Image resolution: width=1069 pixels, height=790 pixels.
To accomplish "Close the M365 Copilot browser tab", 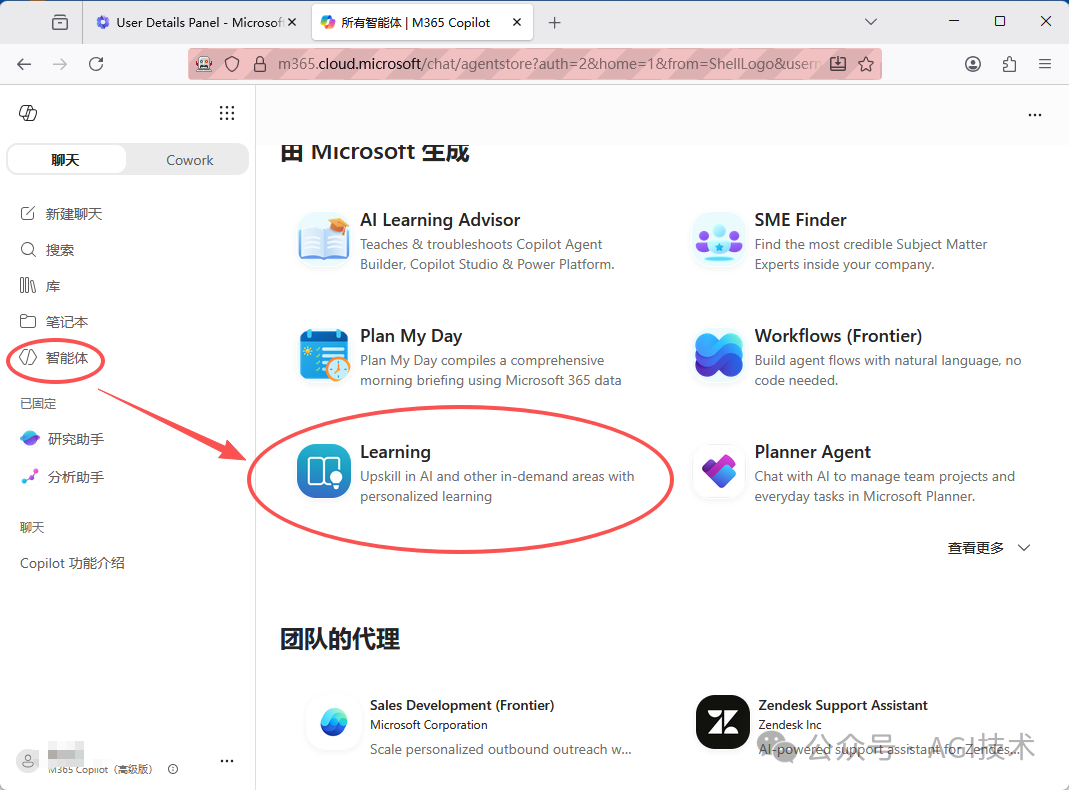I will pyautogui.click(x=517, y=22).
